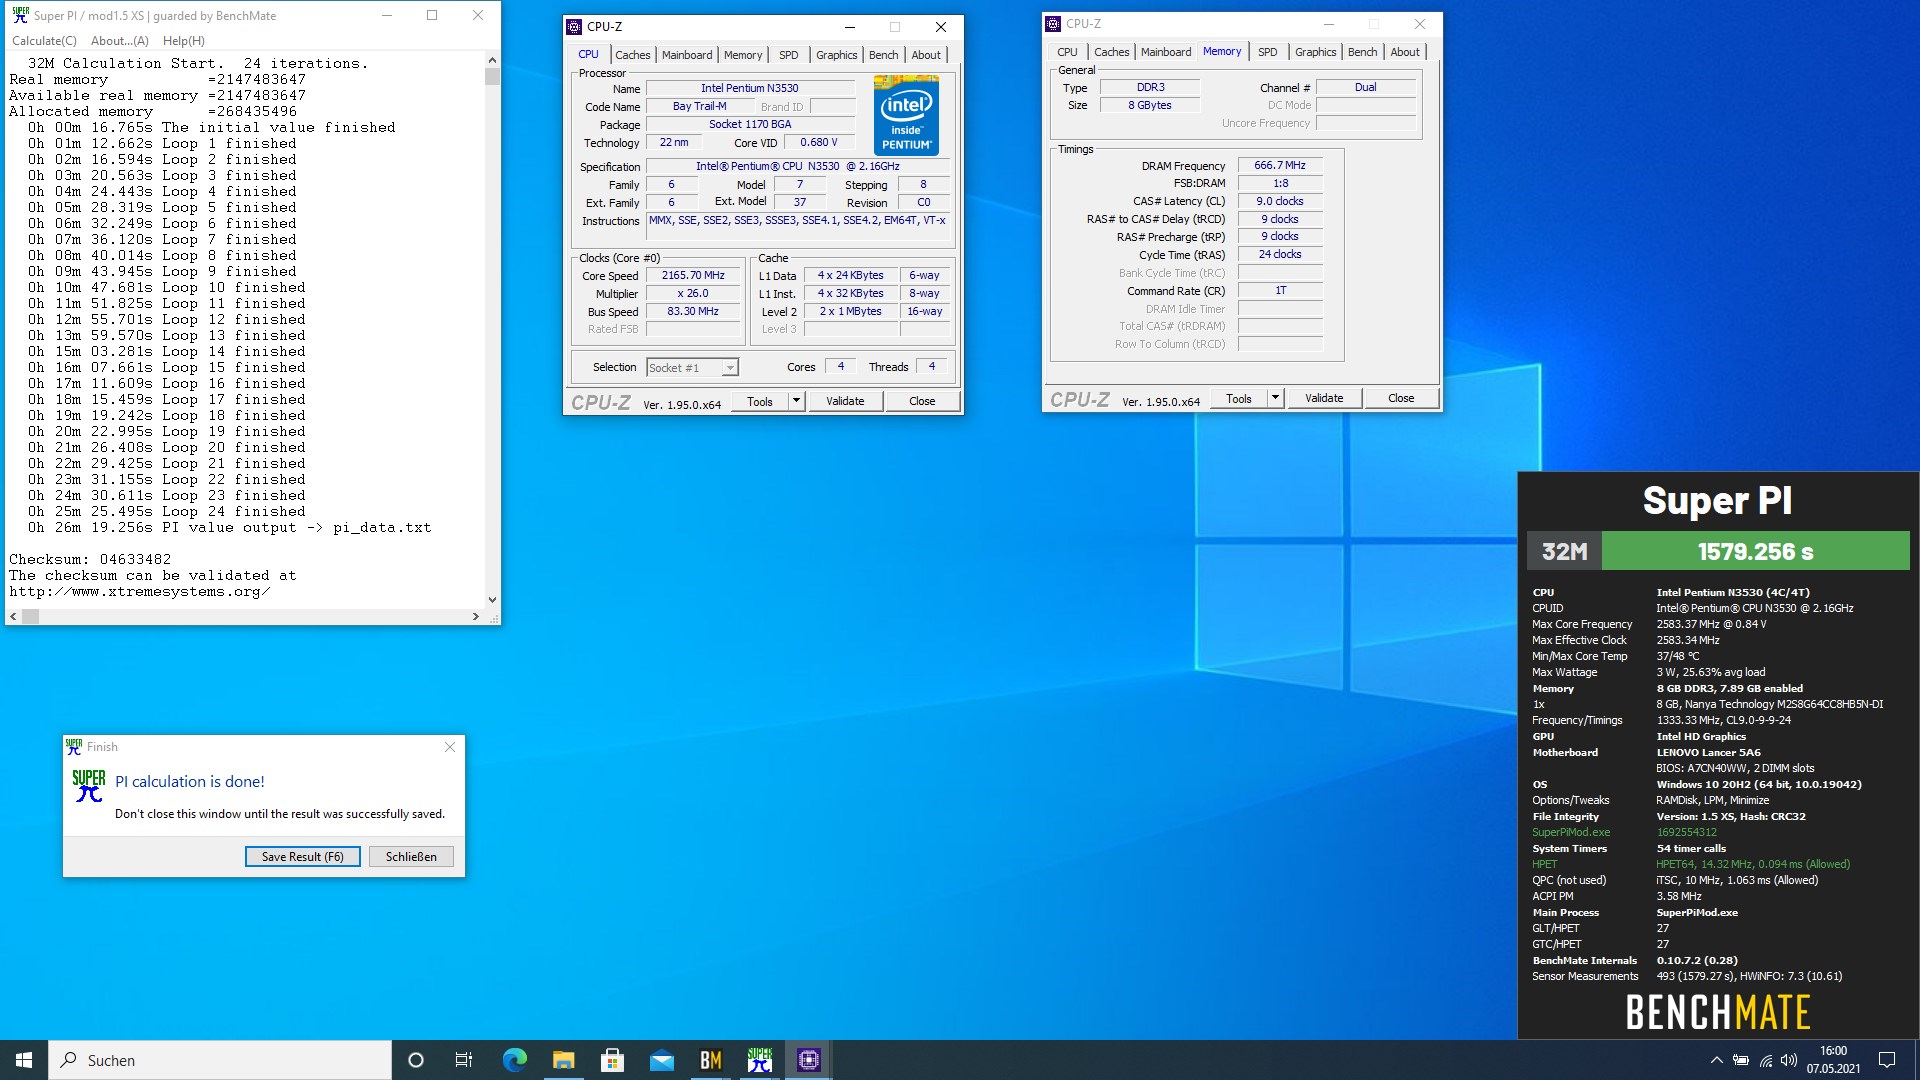Open SPD tab in first CPU-Z window
Viewport: 1920px width, 1080px height.
[789, 55]
